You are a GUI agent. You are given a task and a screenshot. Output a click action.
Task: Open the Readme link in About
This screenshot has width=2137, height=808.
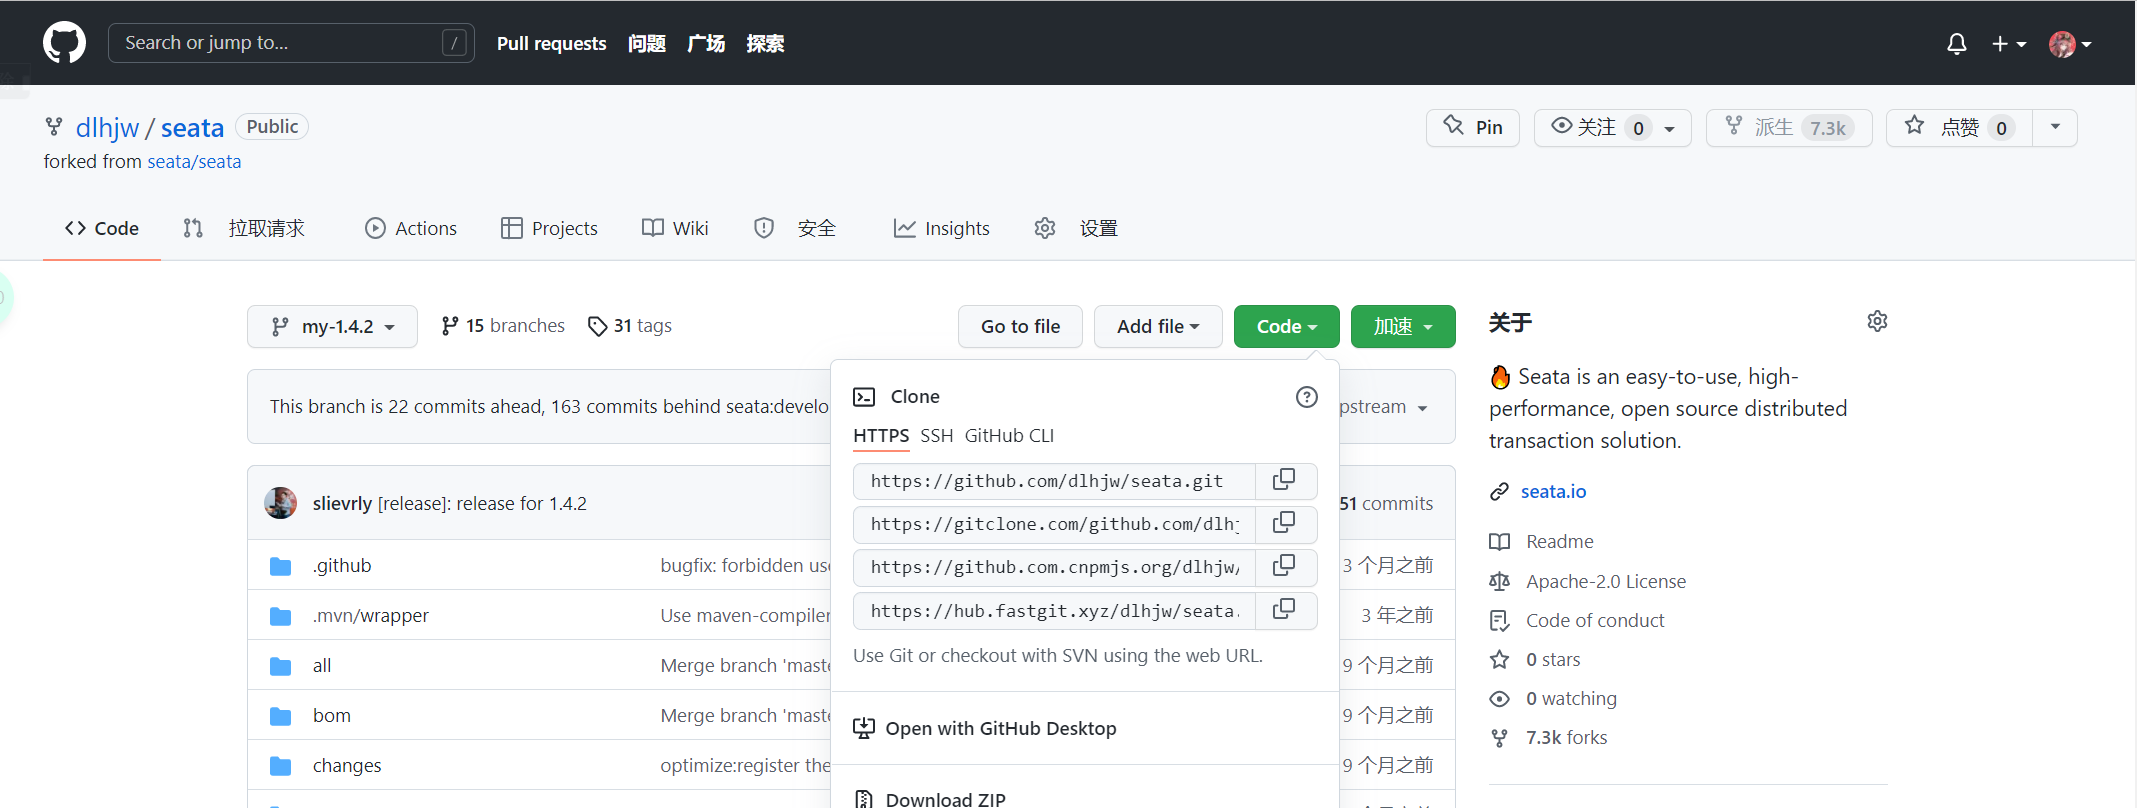pos(1559,542)
